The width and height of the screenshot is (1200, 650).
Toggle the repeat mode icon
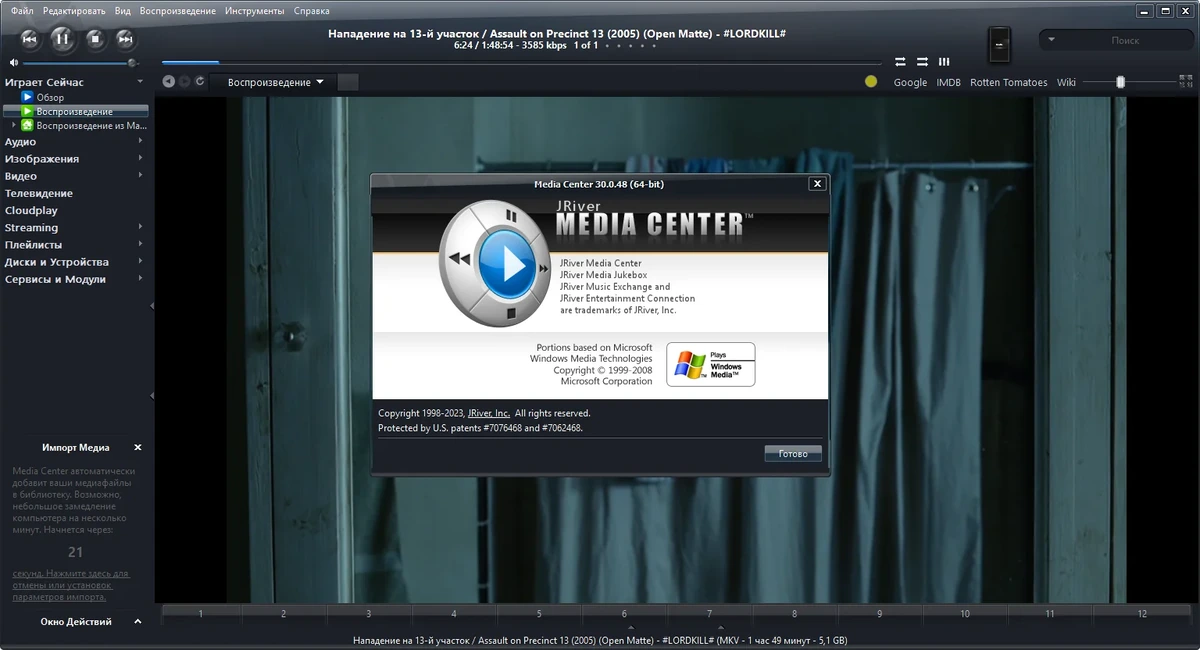900,62
